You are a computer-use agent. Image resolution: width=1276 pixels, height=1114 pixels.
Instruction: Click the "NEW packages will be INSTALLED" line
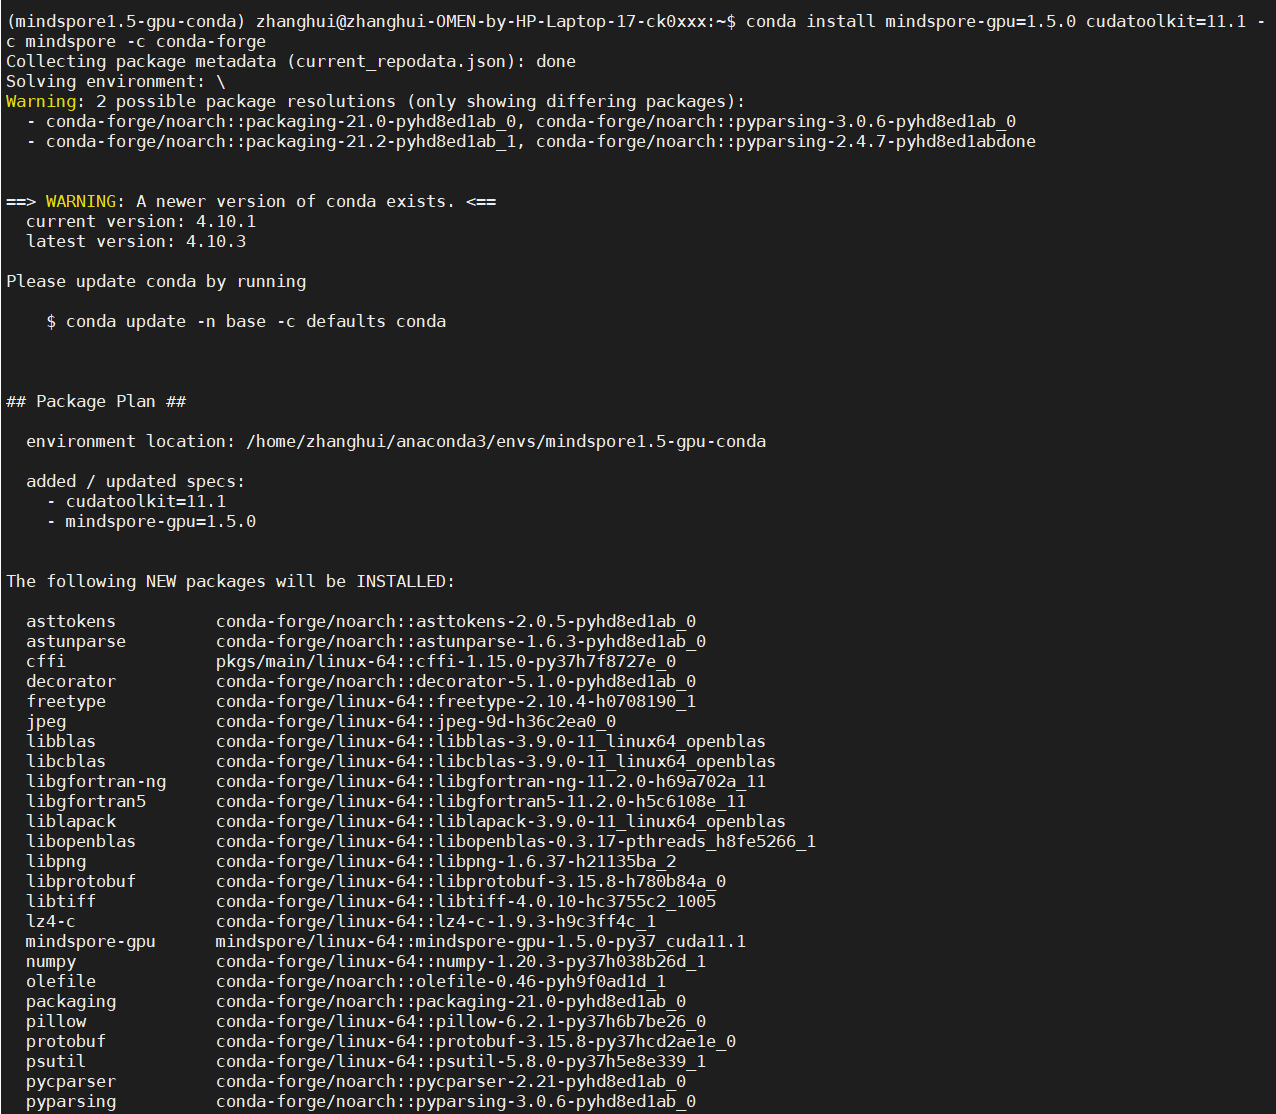click(230, 581)
